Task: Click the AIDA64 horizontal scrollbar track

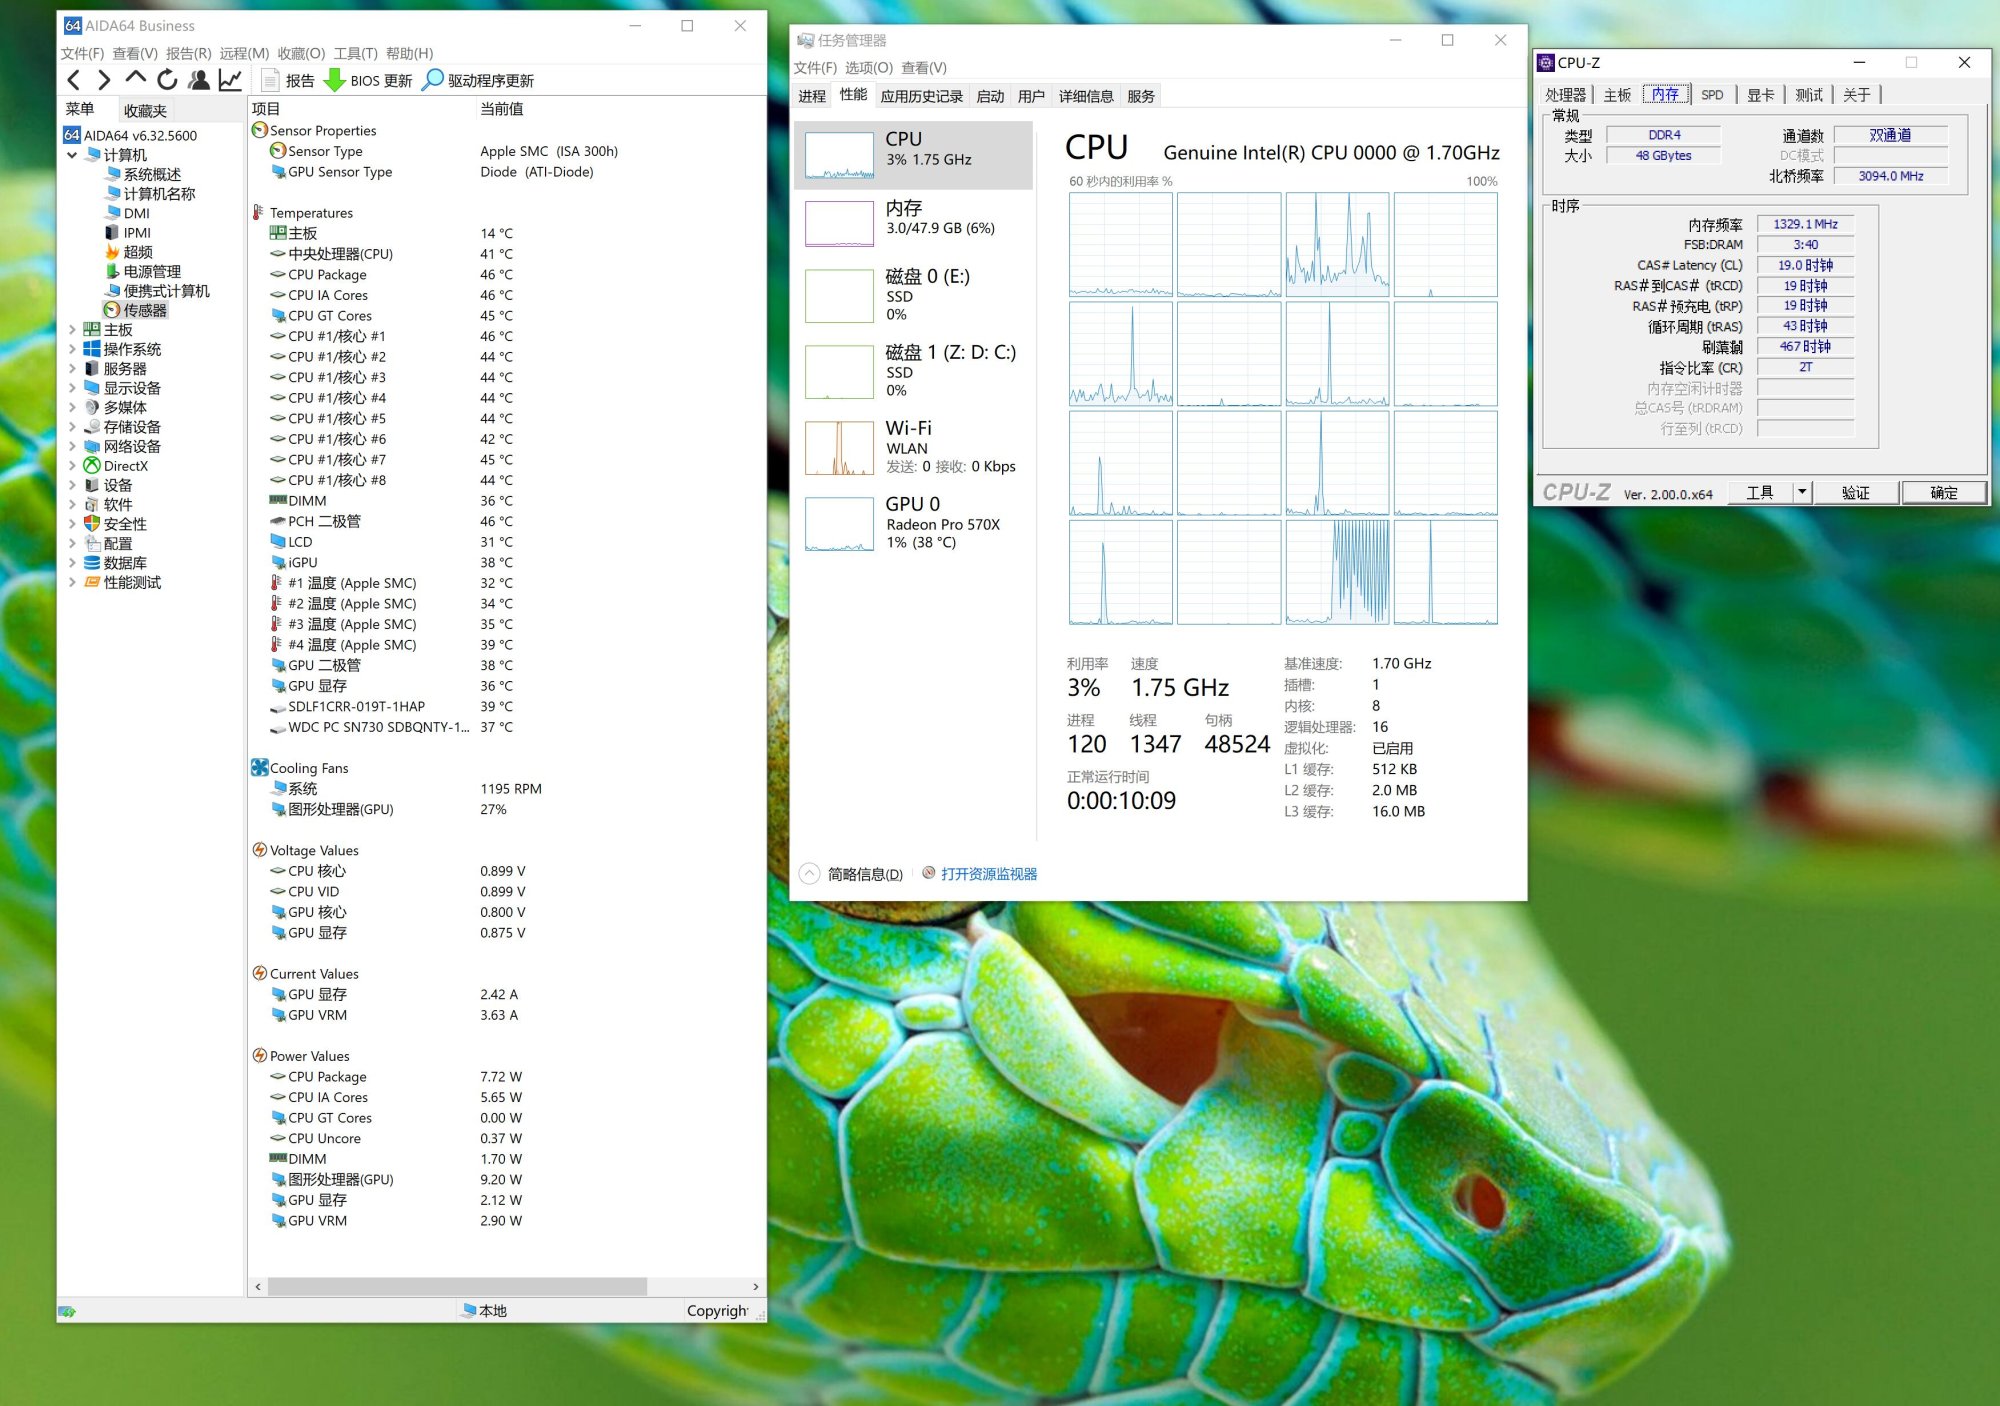Action: pos(700,1286)
